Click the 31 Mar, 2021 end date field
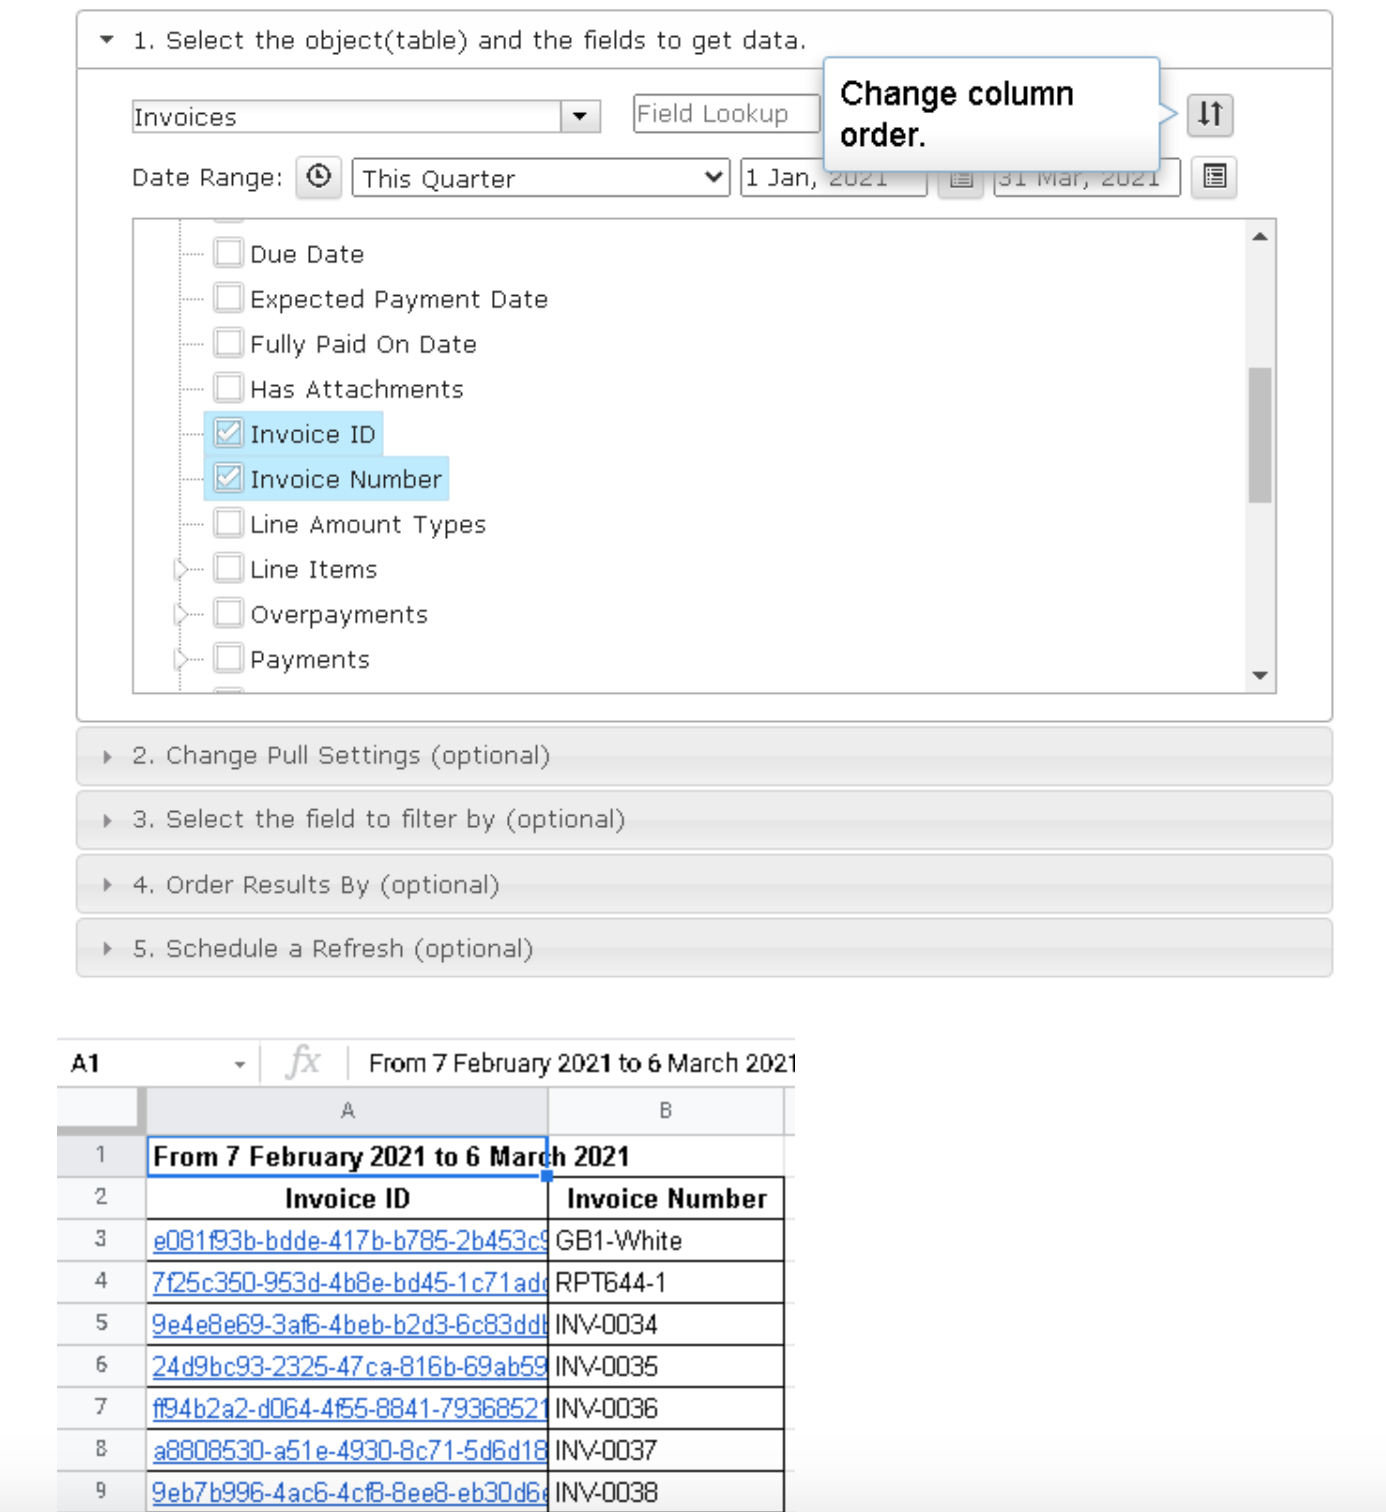1386x1512 pixels. coord(1087,178)
